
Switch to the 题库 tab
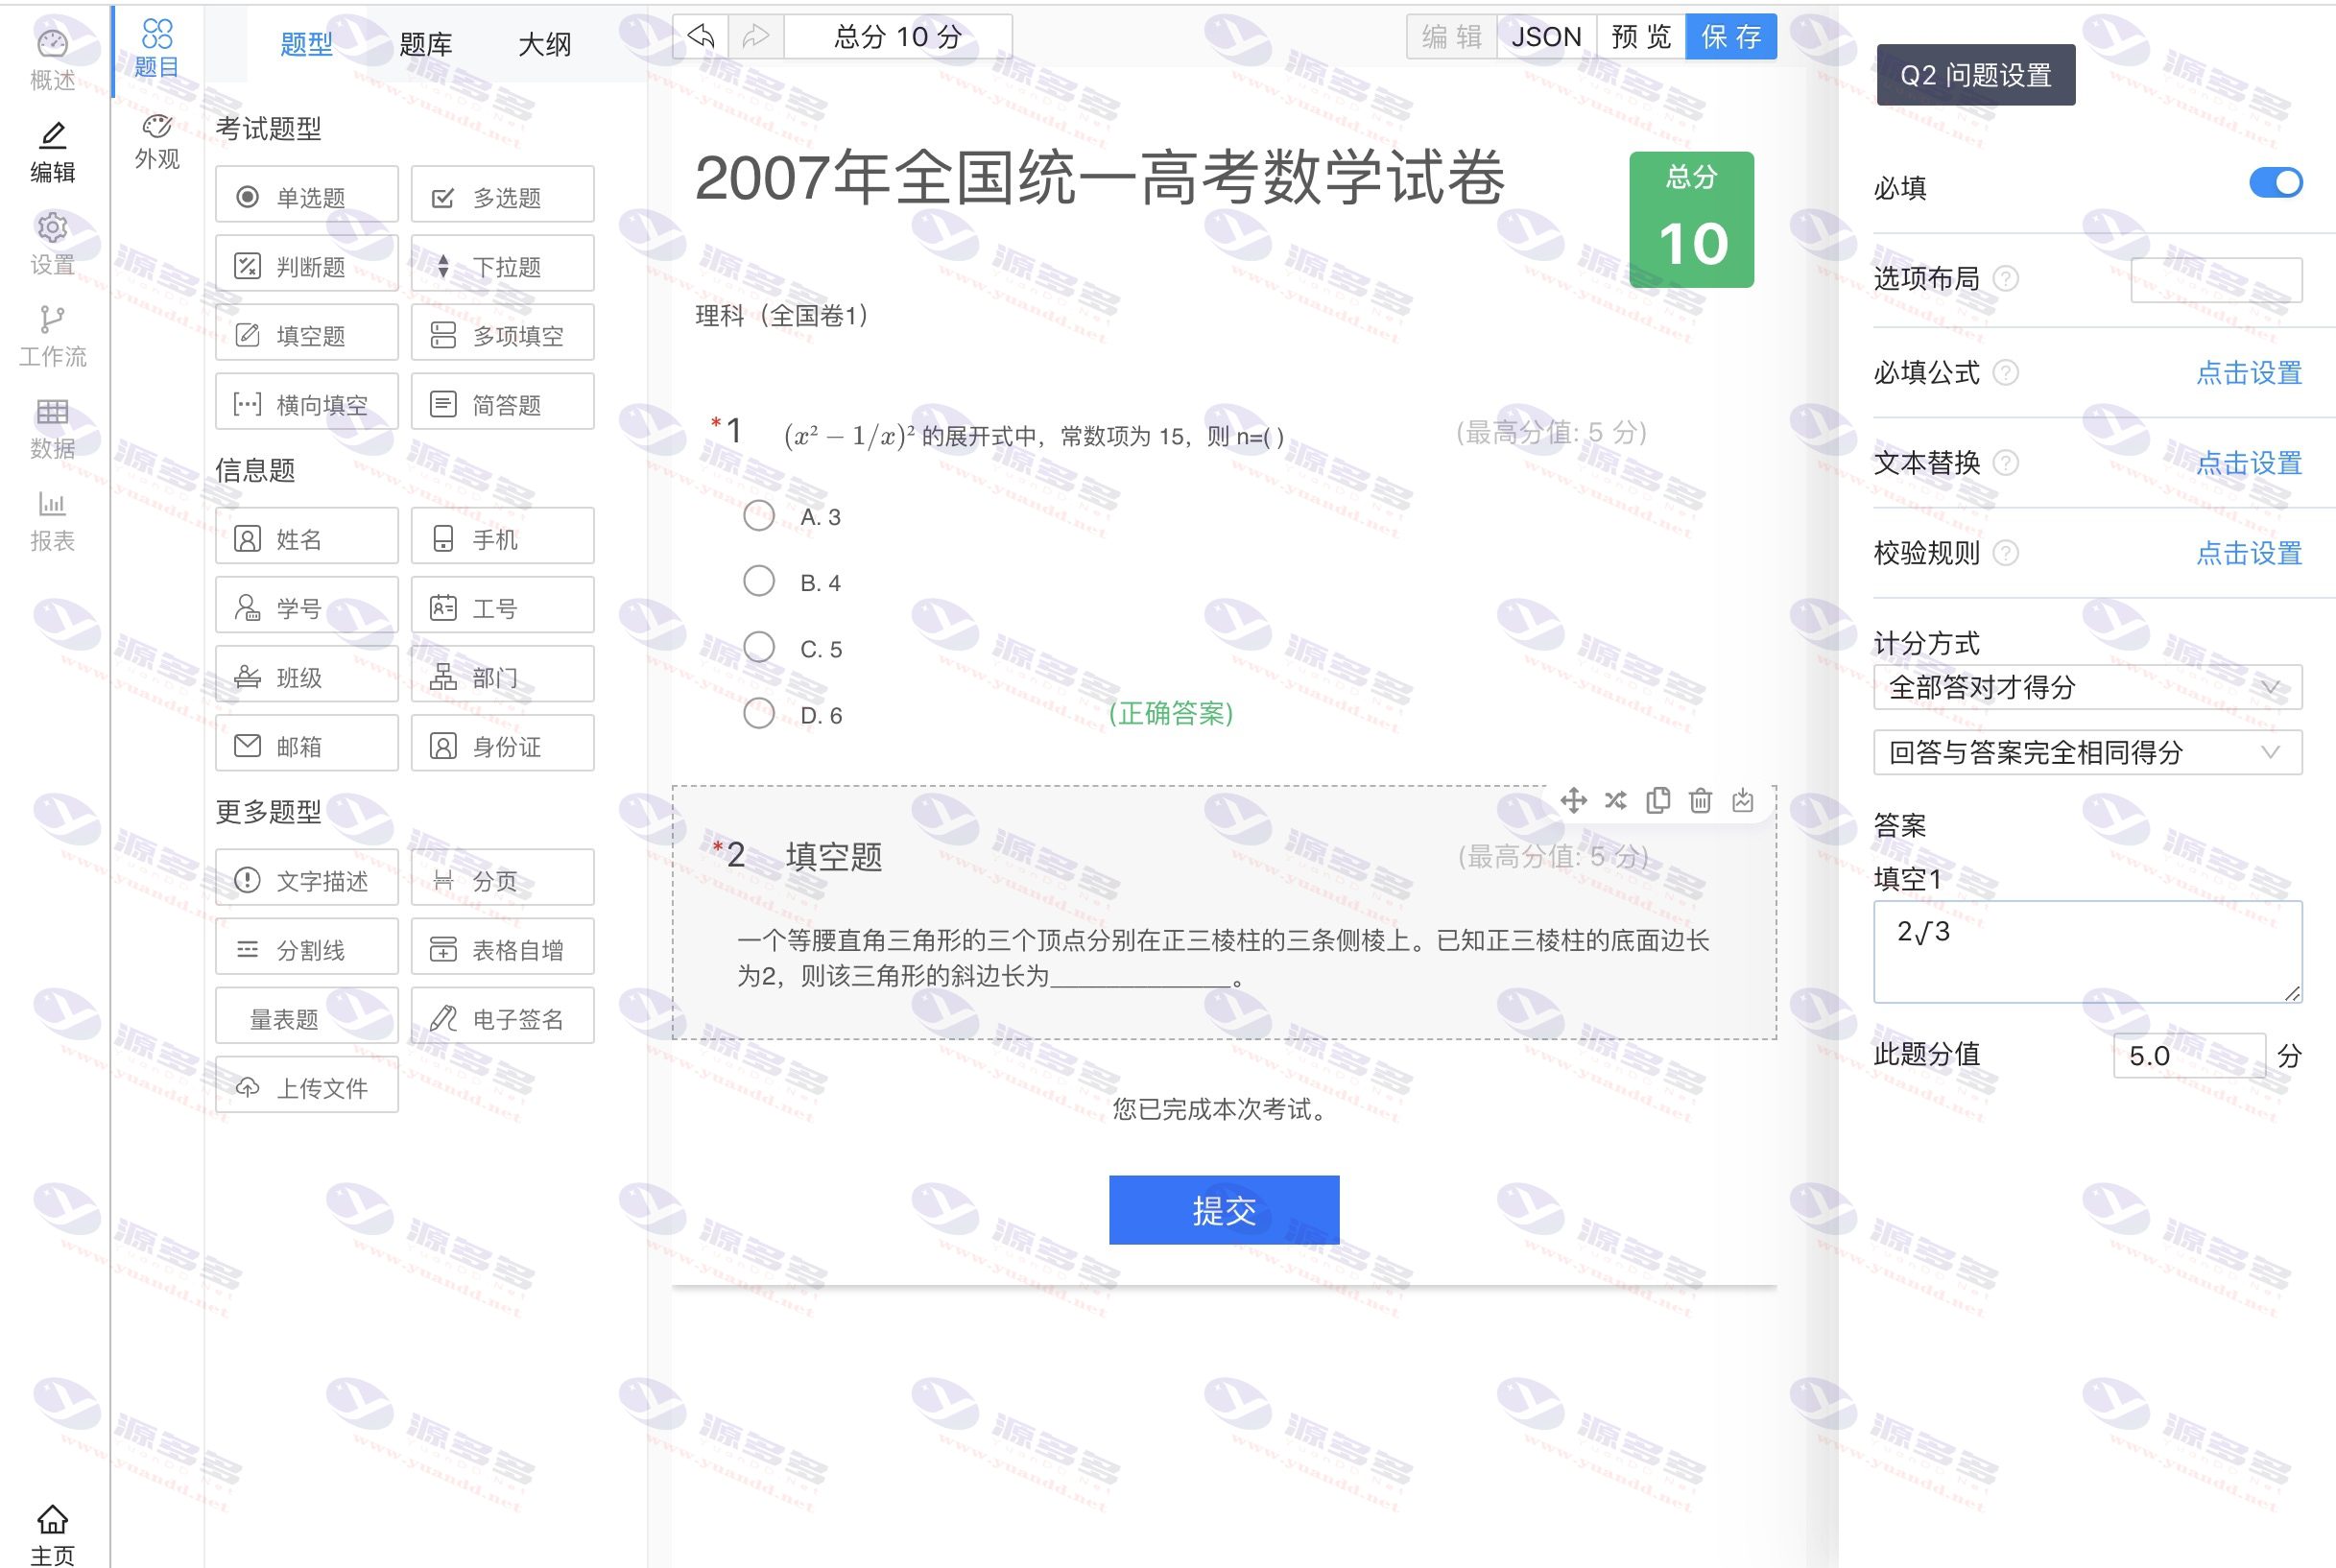coord(426,44)
